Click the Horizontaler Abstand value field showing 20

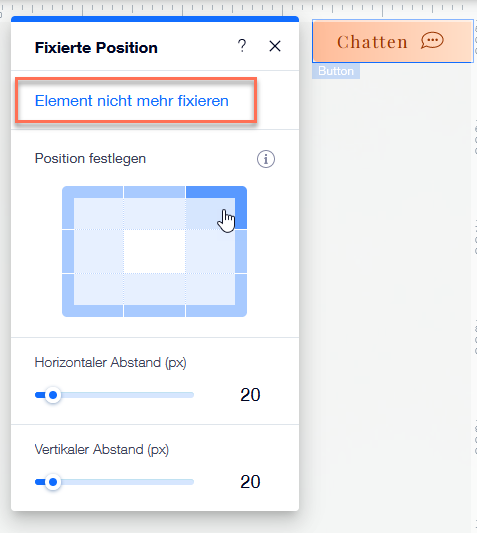(250, 395)
